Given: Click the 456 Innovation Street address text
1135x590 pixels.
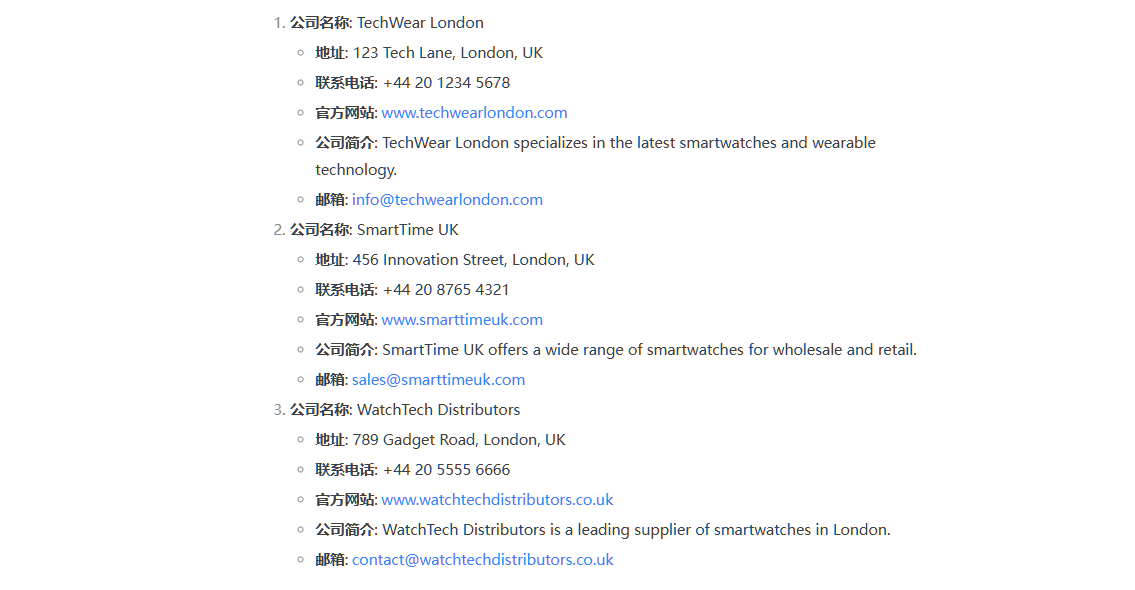Looking at the screenshot, I should pyautogui.click(x=473, y=260).
